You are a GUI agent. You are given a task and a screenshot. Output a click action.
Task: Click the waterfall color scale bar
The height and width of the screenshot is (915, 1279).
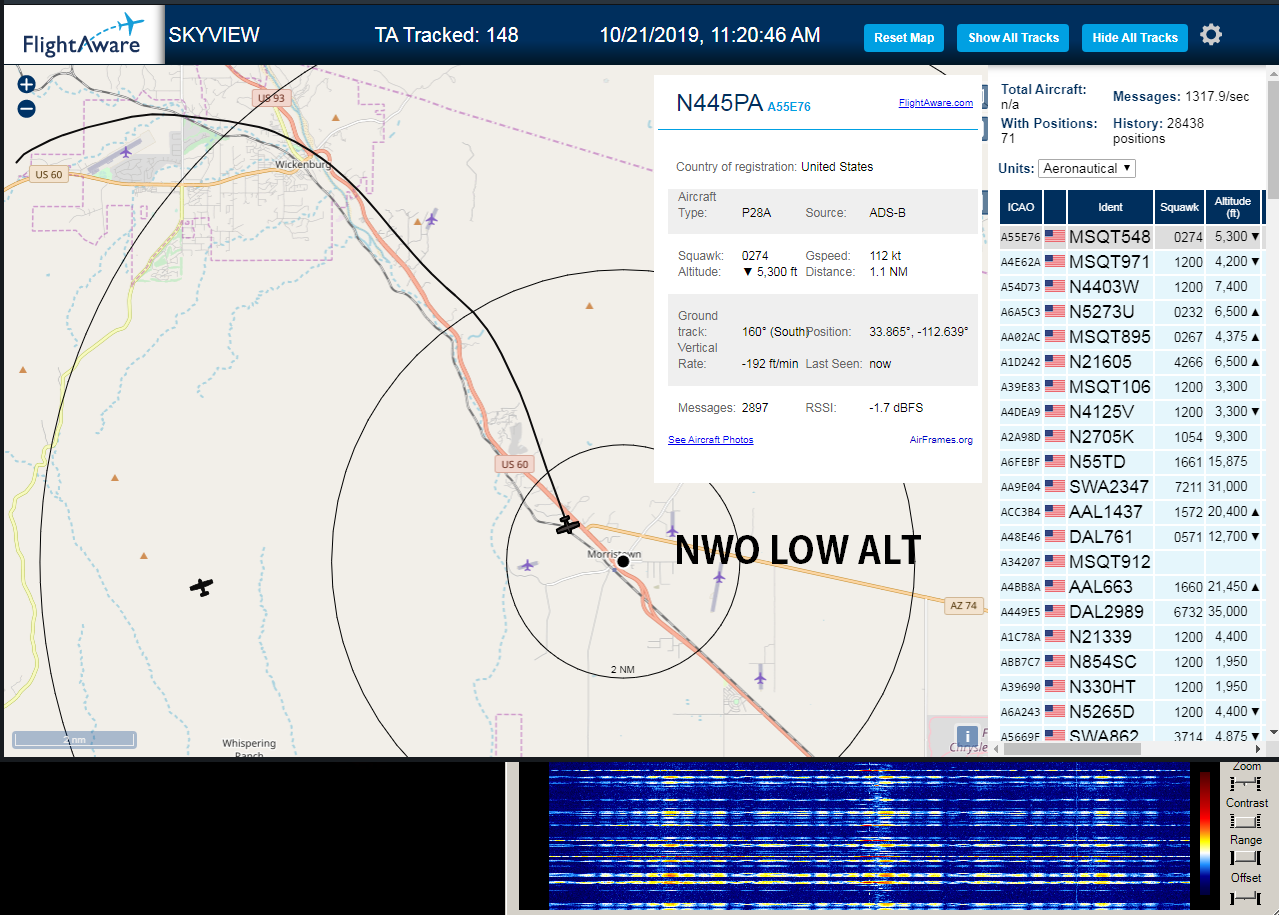pos(1204,833)
